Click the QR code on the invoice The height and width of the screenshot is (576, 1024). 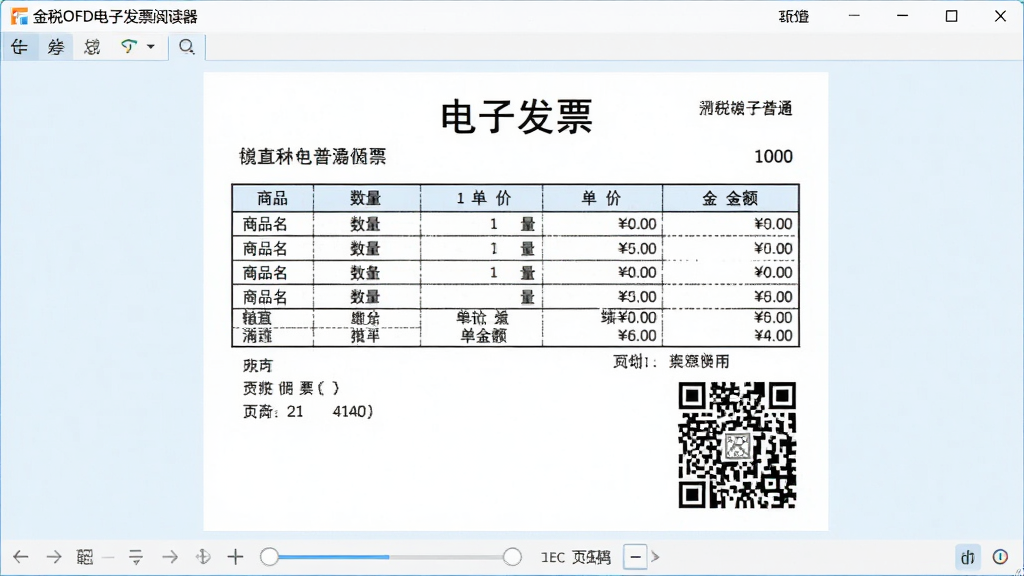click(737, 445)
